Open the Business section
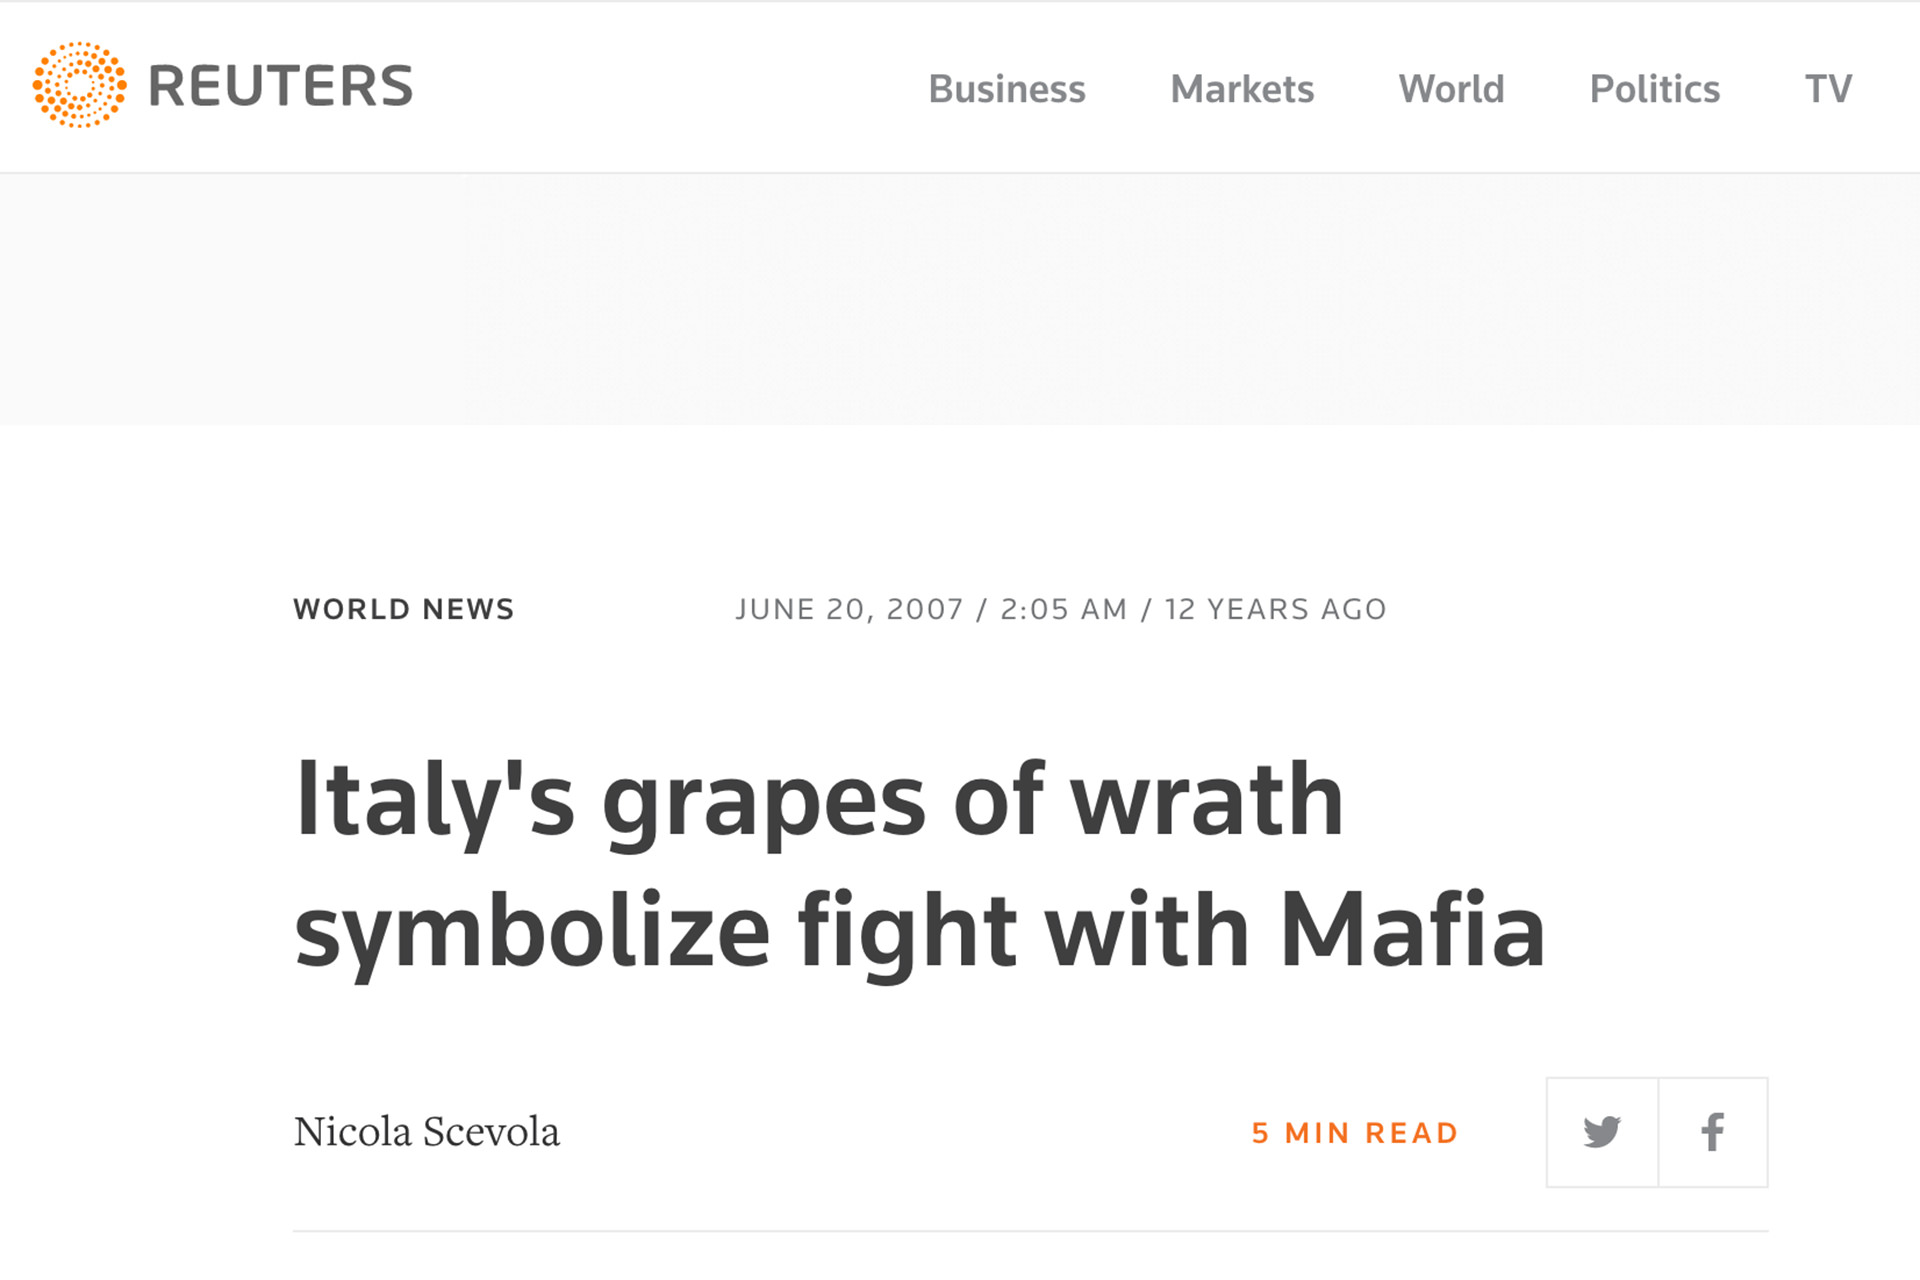Screen dimensions: 1920x1280 [x=1006, y=89]
